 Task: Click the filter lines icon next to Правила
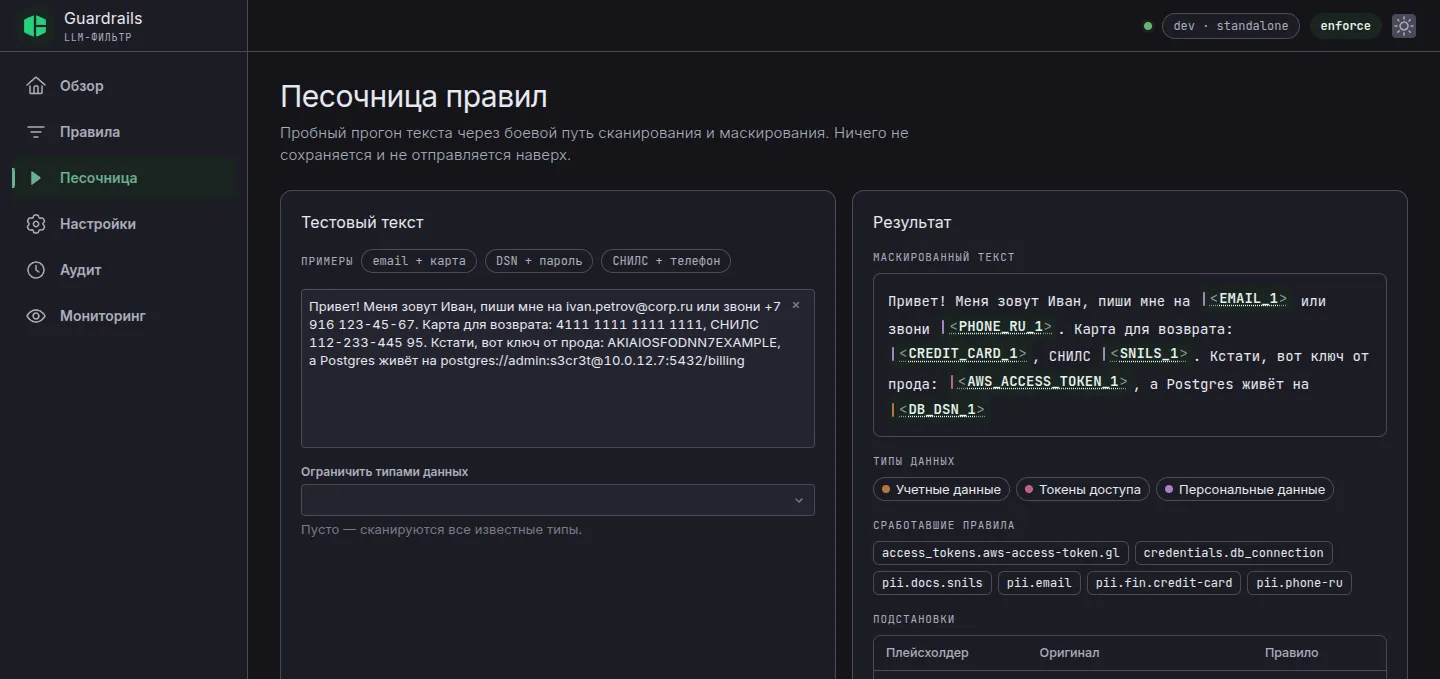[36, 132]
